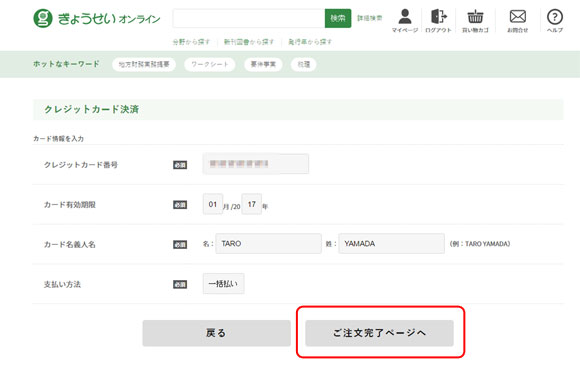Select the ワークシート hot keyword pill
The width and height of the screenshot is (580, 388).
pyautogui.click(x=210, y=64)
